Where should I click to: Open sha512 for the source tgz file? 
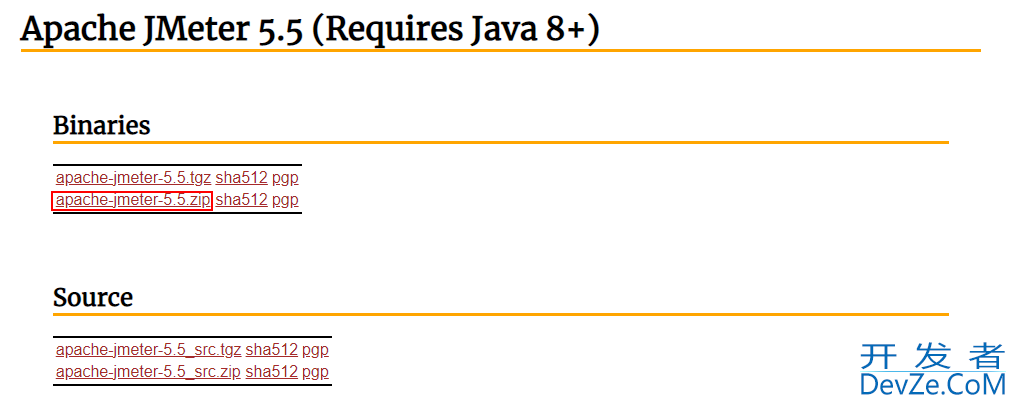pos(271,350)
